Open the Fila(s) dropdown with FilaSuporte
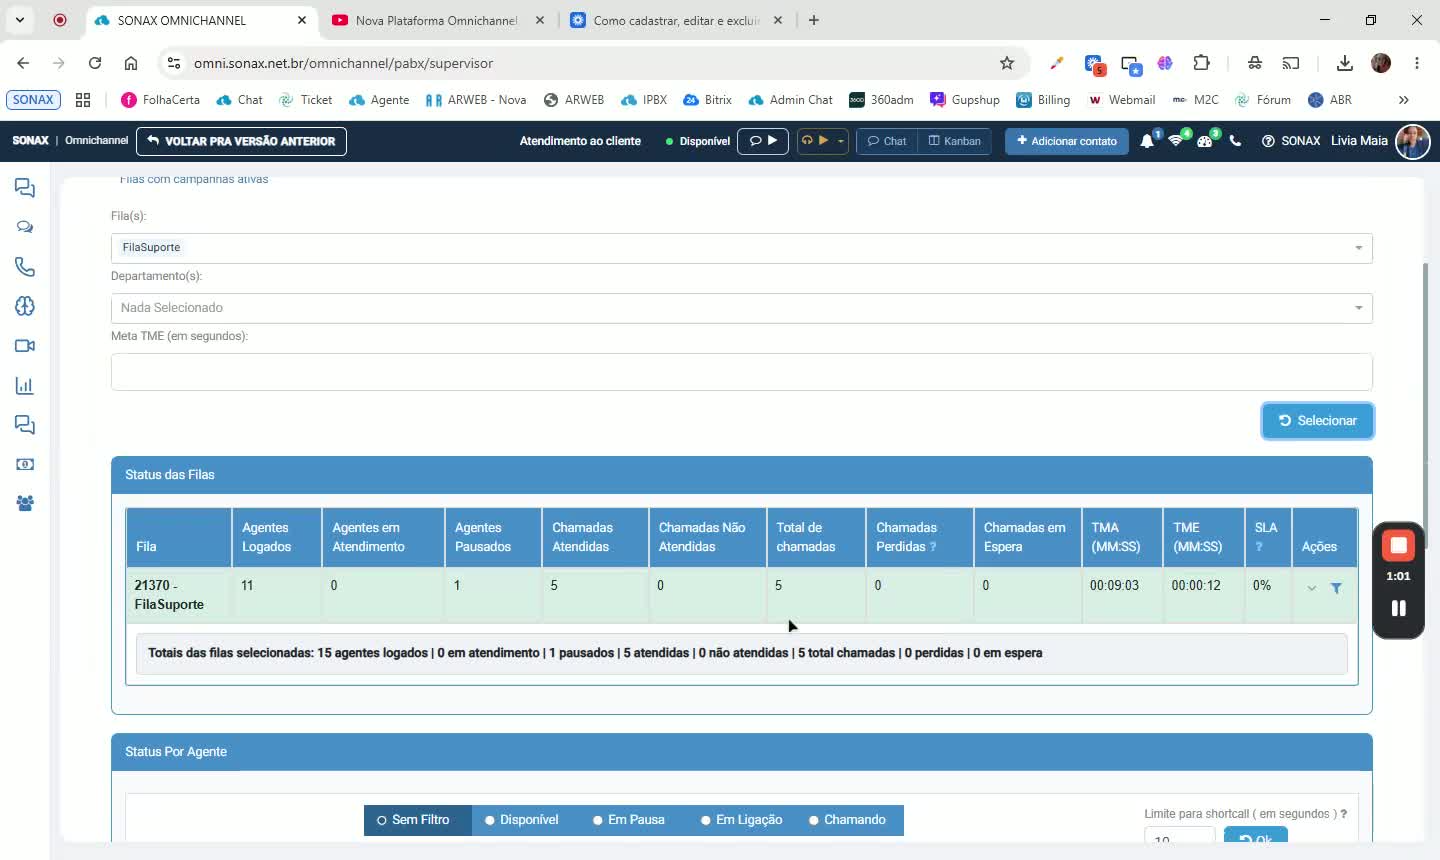Viewport: 1440px width, 860px height. pyautogui.click(x=741, y=248)
